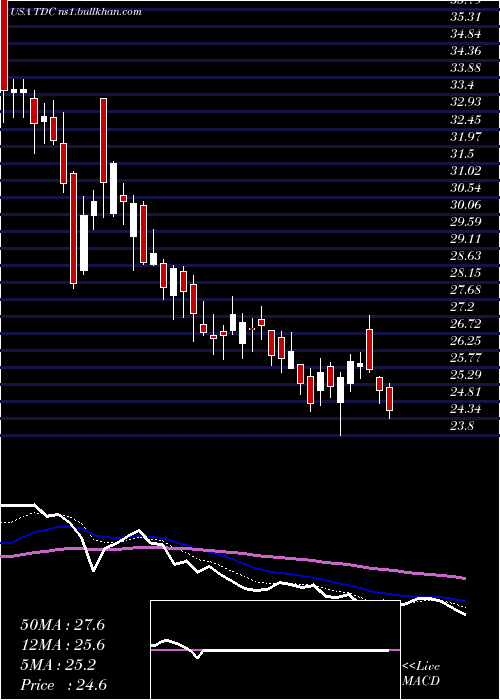This screenshot has width=500, height=700.
Task: Select the 31.5 price axis label
Action: [x=462, y=154]
